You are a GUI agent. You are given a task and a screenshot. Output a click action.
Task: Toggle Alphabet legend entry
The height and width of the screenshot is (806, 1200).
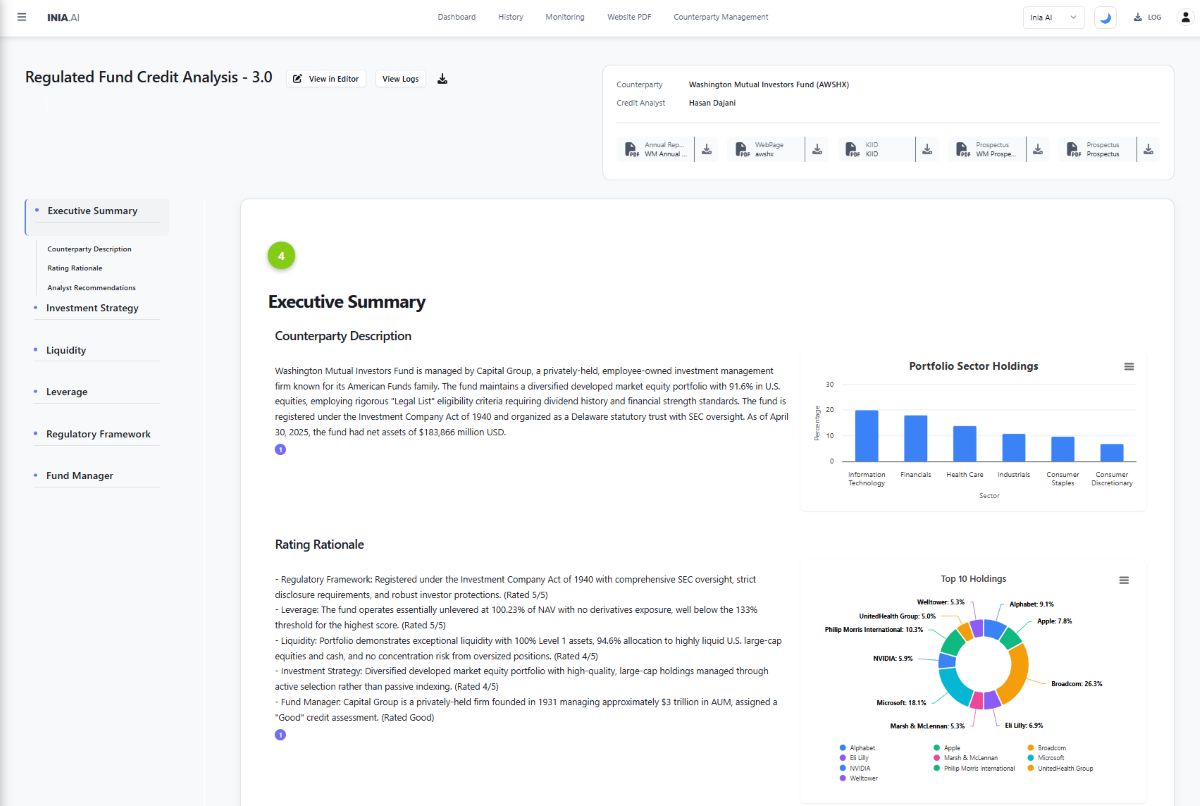point(858,748)
